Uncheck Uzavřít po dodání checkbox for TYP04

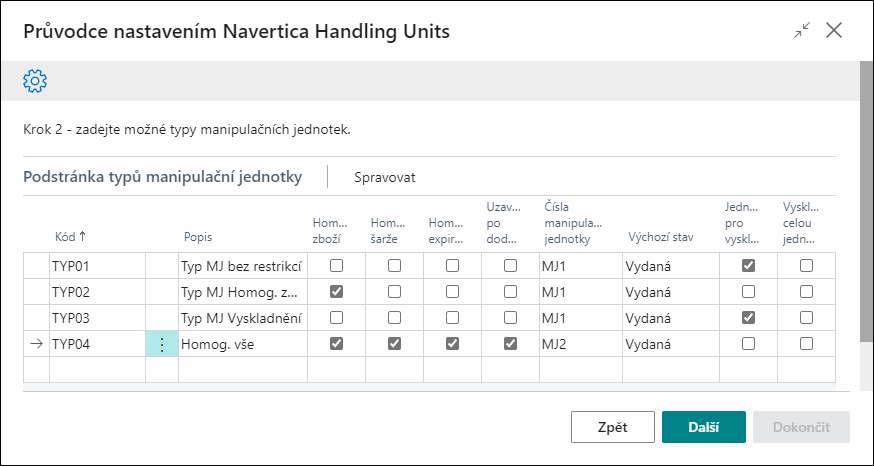click(511, 344)
